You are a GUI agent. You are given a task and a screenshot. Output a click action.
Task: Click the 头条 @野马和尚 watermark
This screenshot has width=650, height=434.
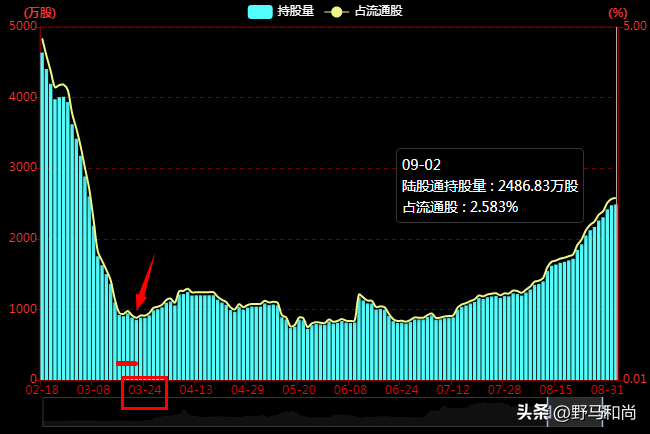pyautogui.click(x=576, y=412)
